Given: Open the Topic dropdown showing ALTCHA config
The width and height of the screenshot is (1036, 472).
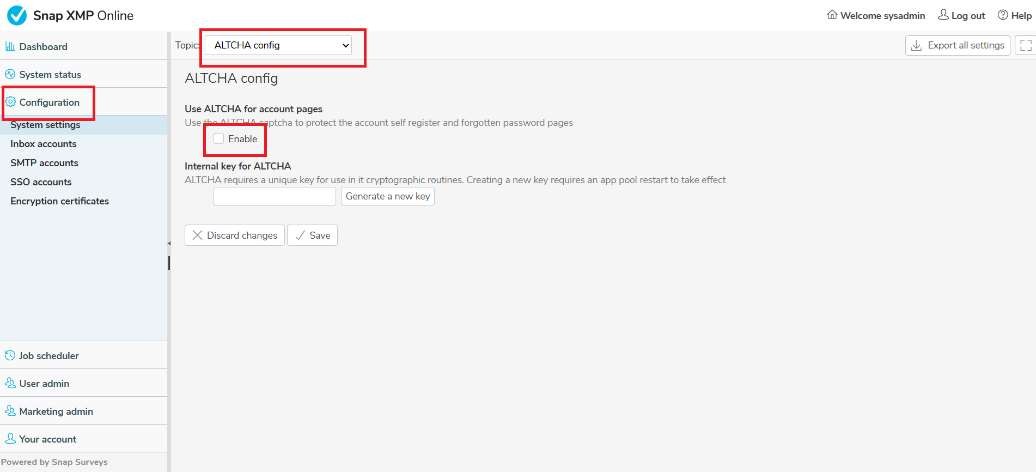Looking at the screenshot, I should [x=281, y=45].
